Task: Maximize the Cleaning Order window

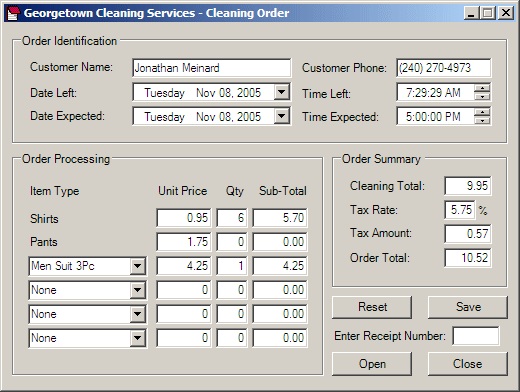Action: pyautogui.click(x=487, y=13)
